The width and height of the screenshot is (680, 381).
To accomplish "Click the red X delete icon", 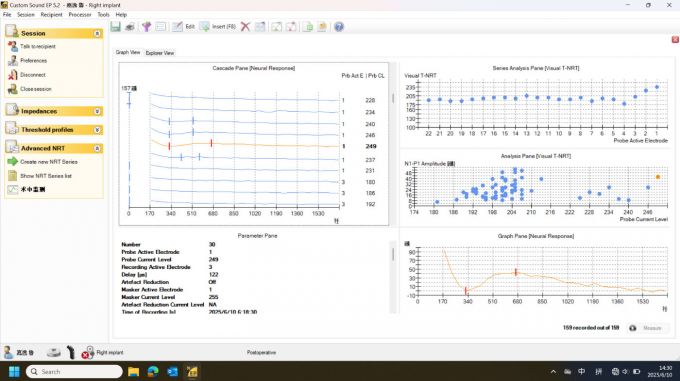I will pyautogui.click(x=245, y=26).
